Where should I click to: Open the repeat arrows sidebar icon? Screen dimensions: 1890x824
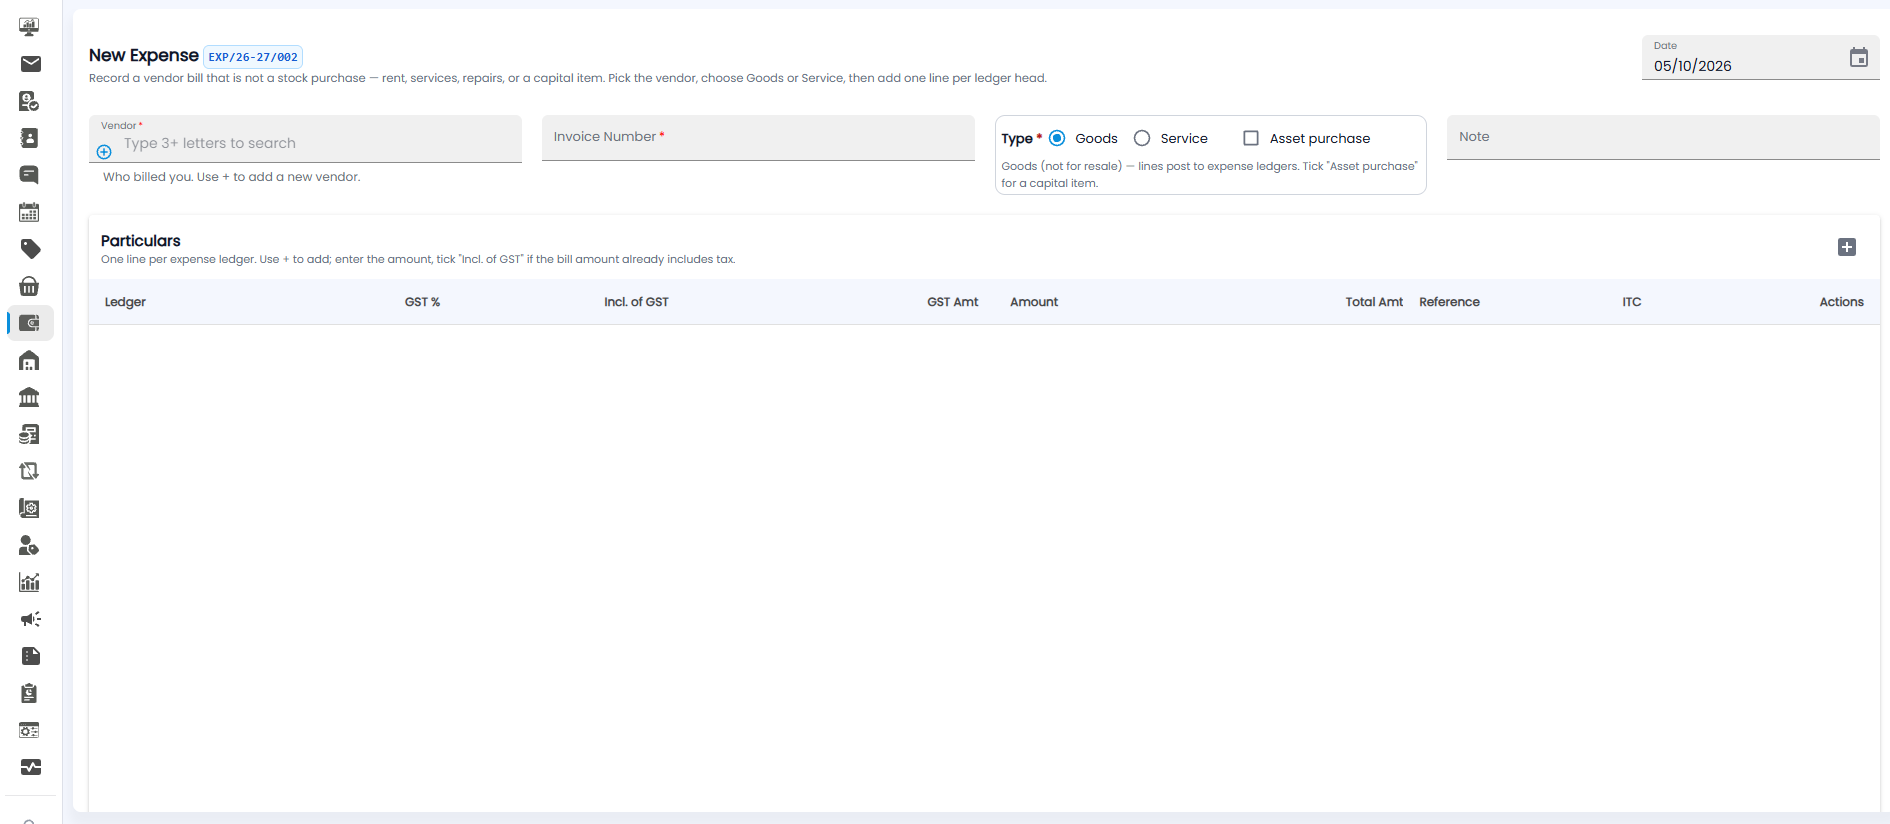(30, 471)
